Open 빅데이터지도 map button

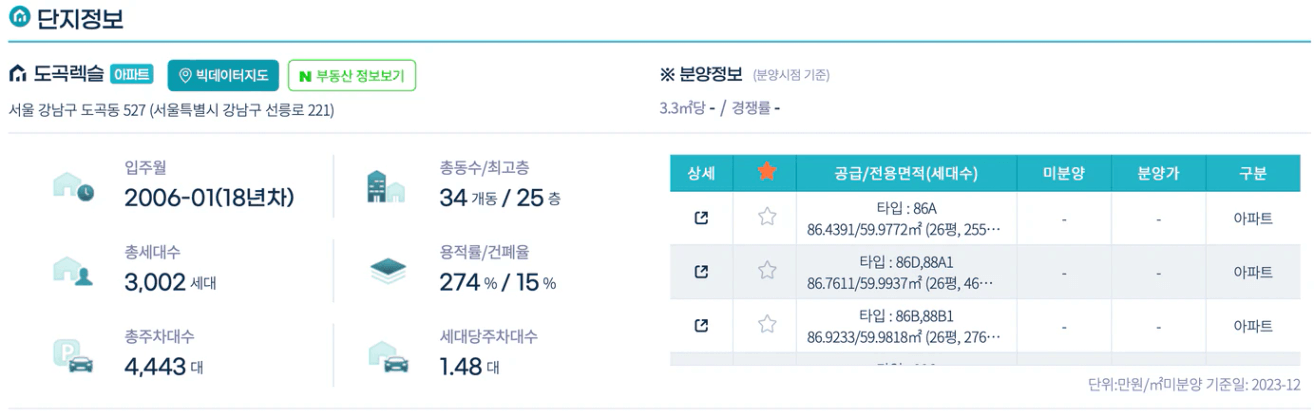(x=223, y=76)
